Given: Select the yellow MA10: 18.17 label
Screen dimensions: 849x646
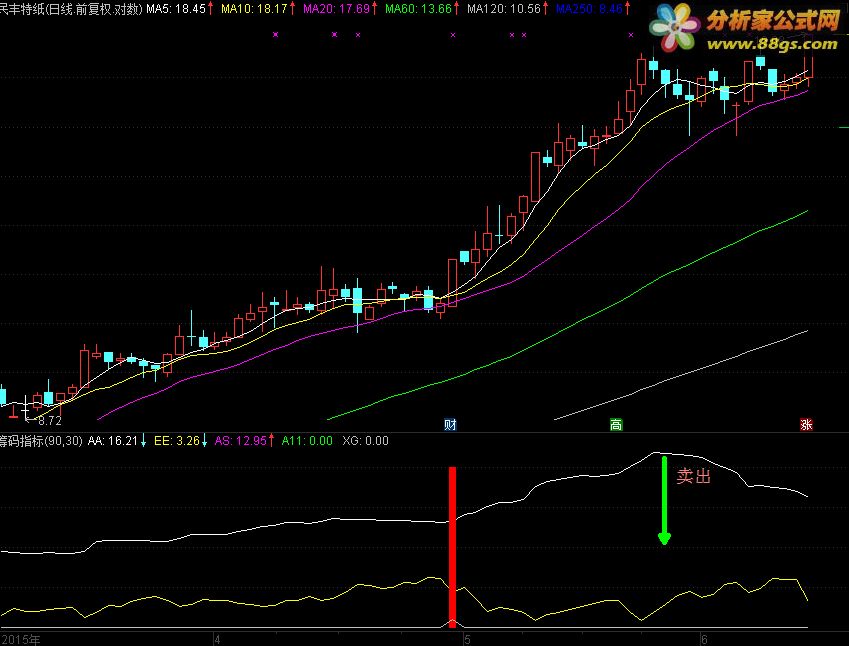Looking at the screenshot, I should pos(254,9).
